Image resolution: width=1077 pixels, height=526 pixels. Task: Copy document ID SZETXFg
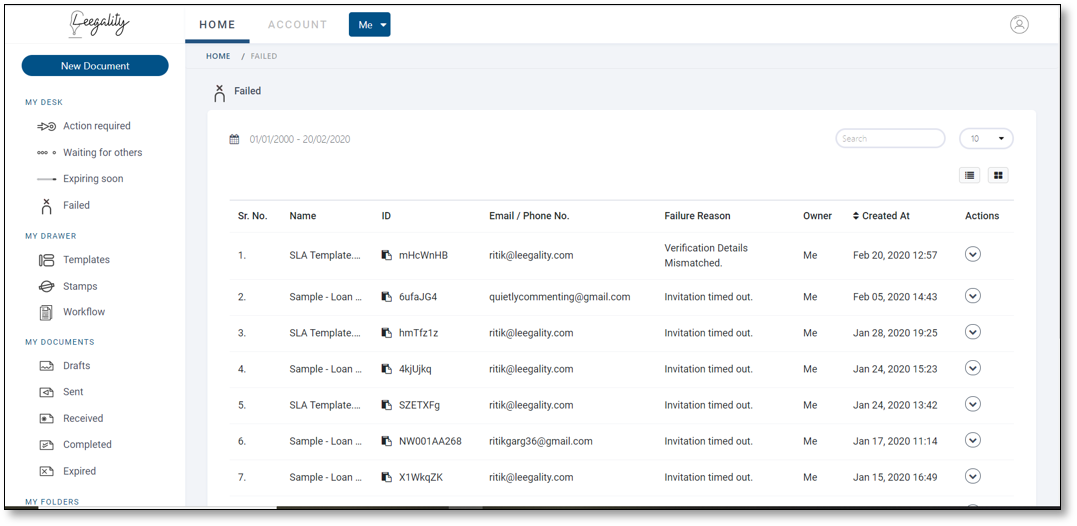387,405
